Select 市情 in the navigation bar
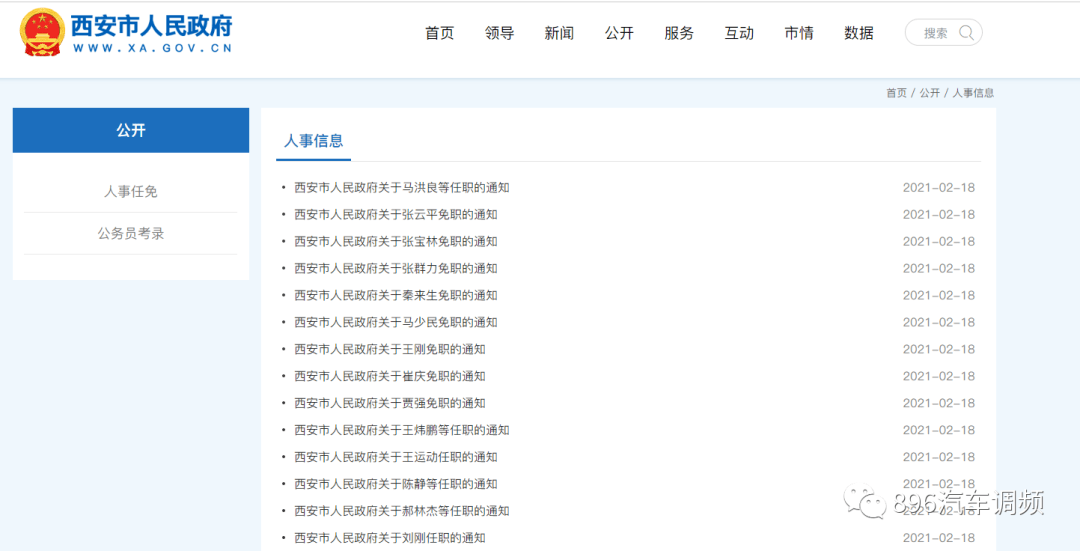 tap(799, 33)
